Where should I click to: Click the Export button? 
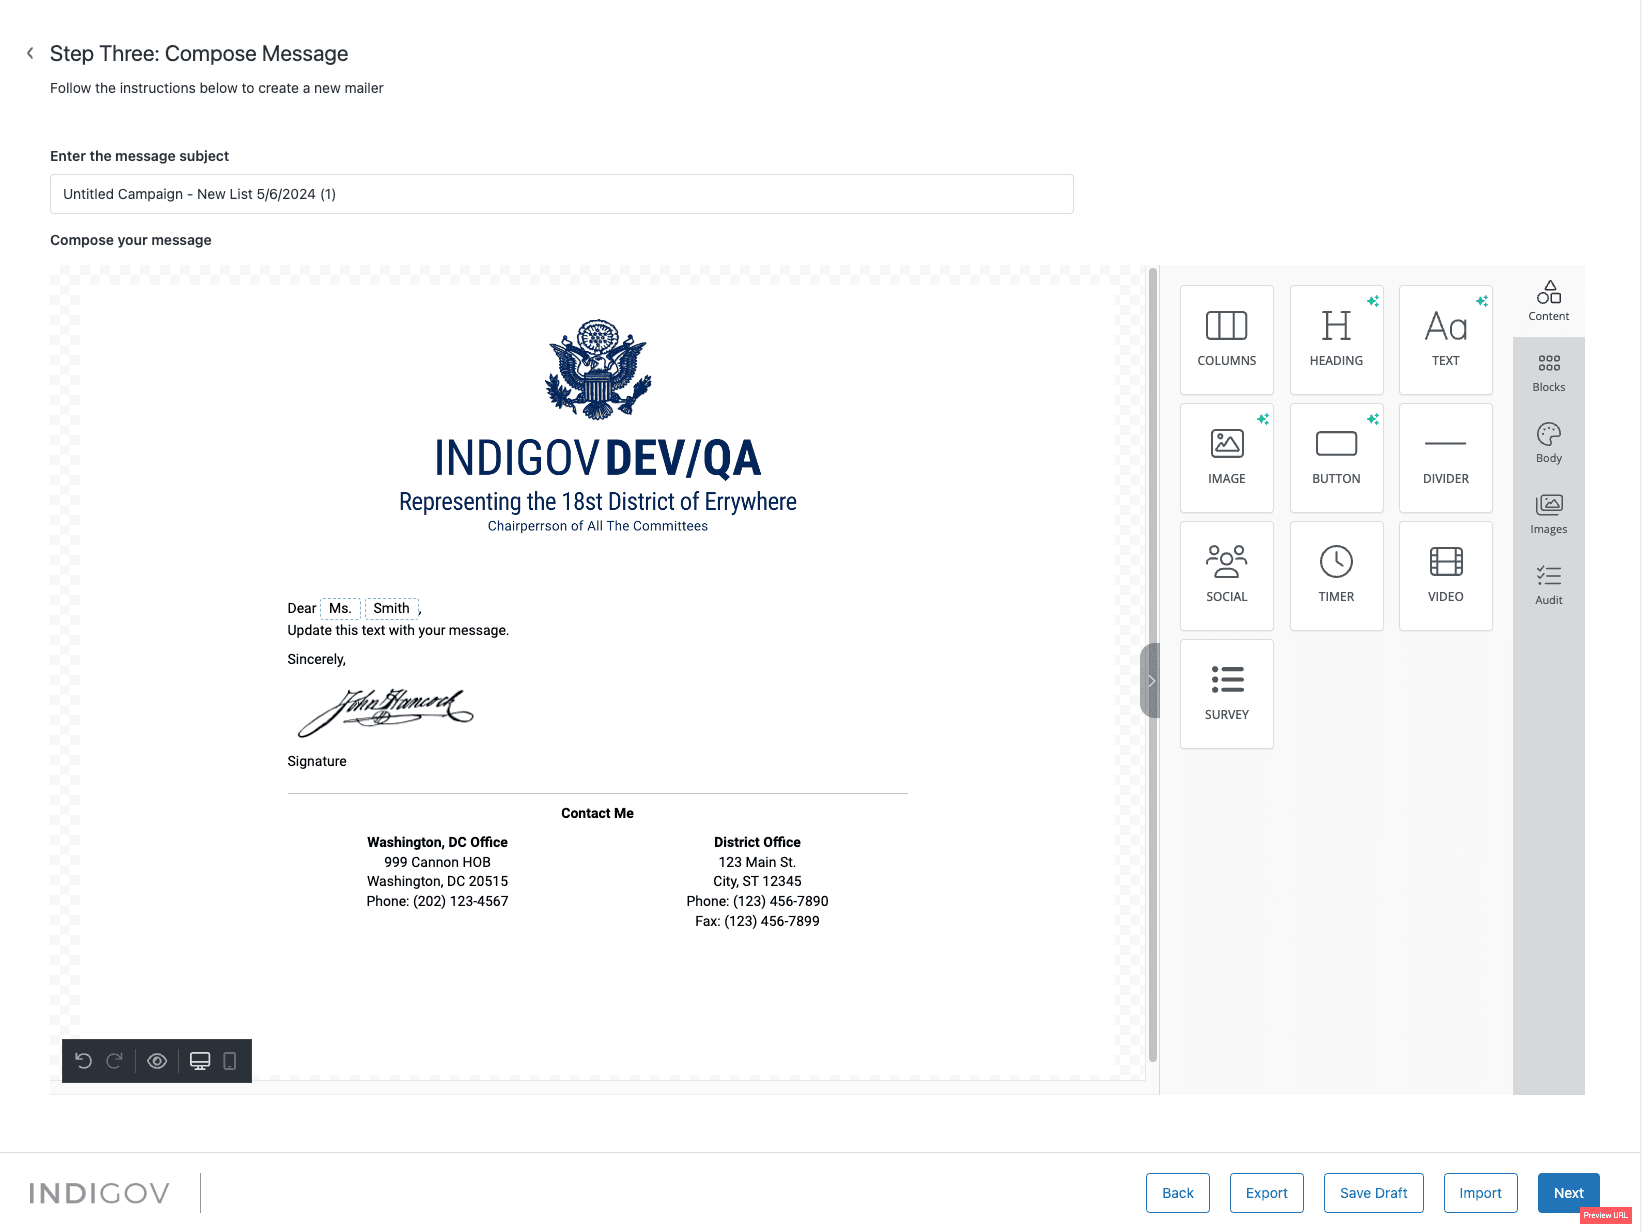(x=1267, y=1193)
